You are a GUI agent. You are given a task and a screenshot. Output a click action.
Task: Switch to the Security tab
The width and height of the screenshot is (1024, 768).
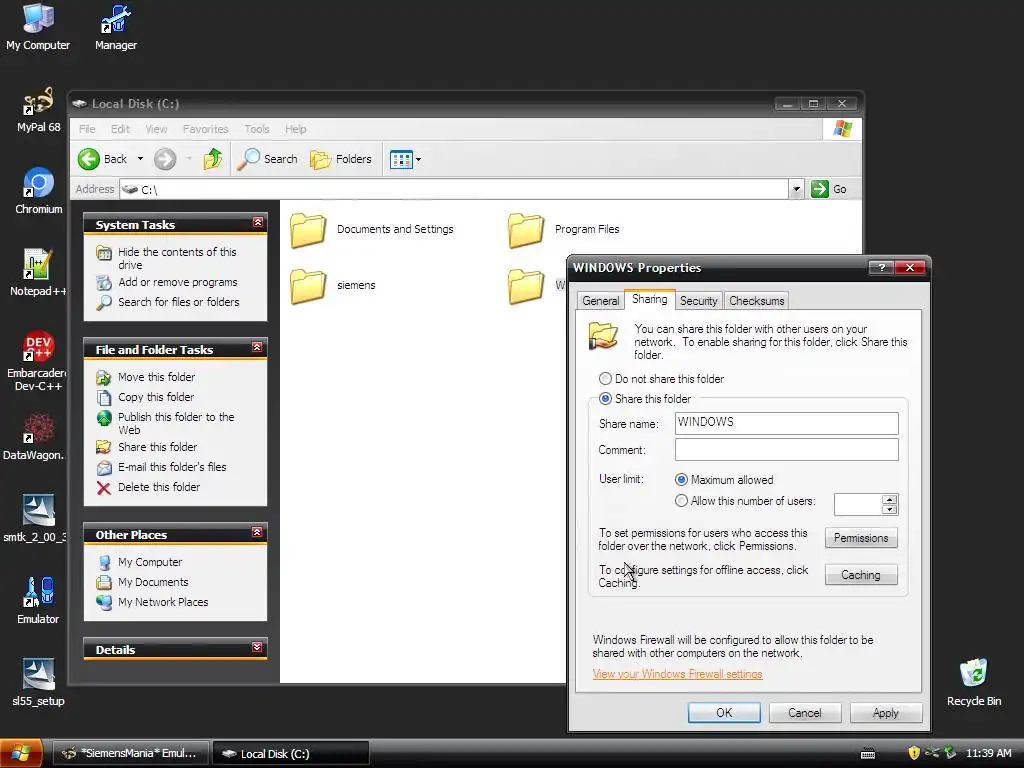(699, 300)
